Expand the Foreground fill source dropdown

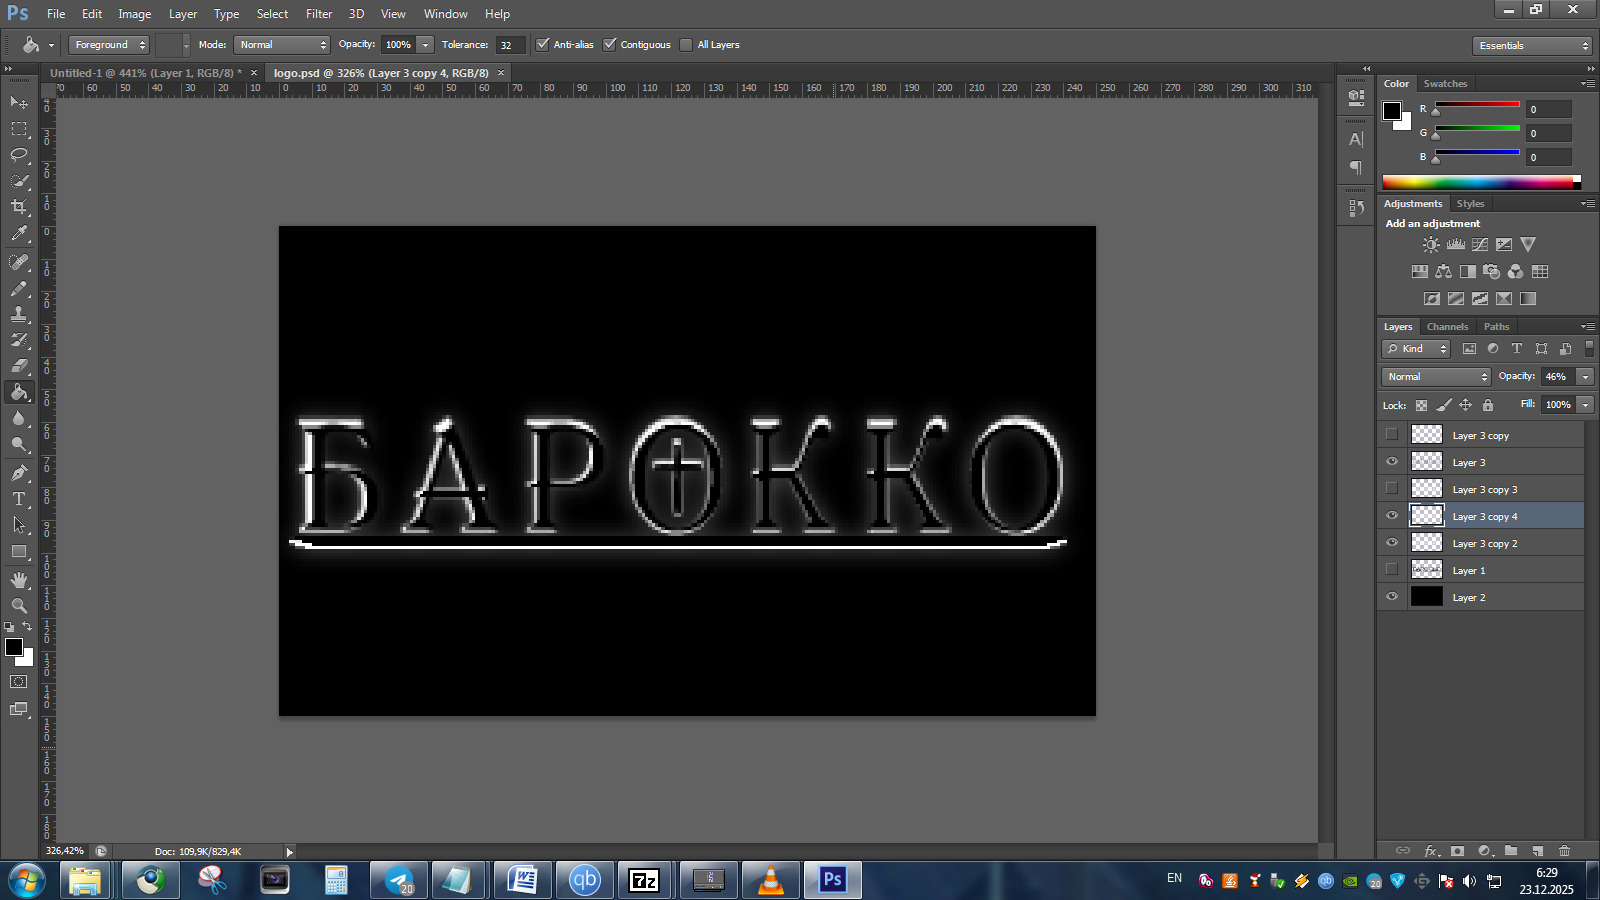click(x=108, y=45)
